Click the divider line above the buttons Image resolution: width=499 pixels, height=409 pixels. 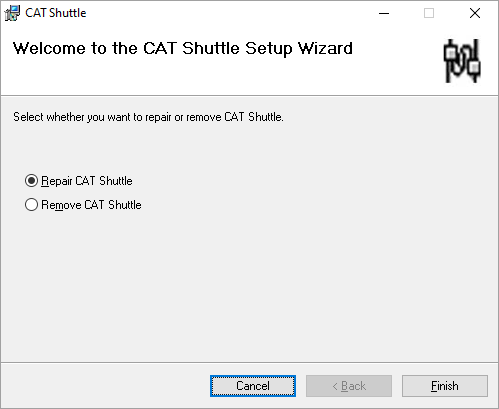coord(249,362)
